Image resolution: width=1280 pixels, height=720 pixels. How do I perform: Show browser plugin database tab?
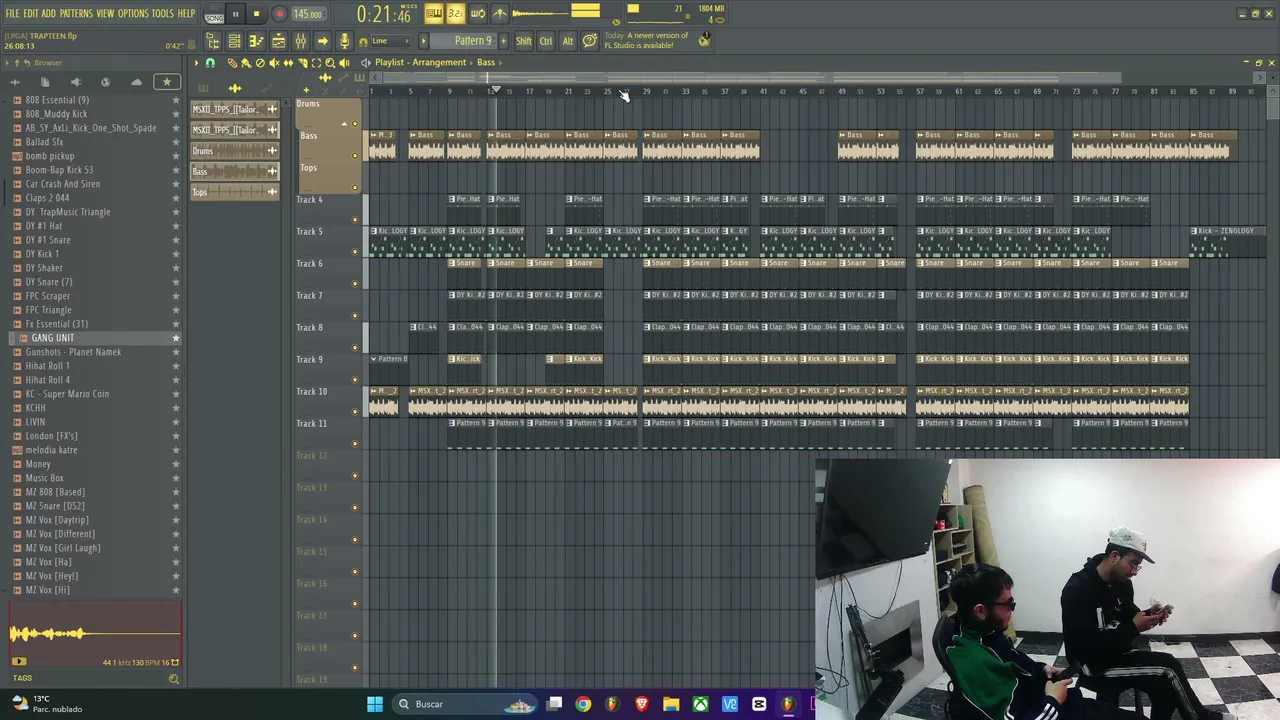coord(75,82)
